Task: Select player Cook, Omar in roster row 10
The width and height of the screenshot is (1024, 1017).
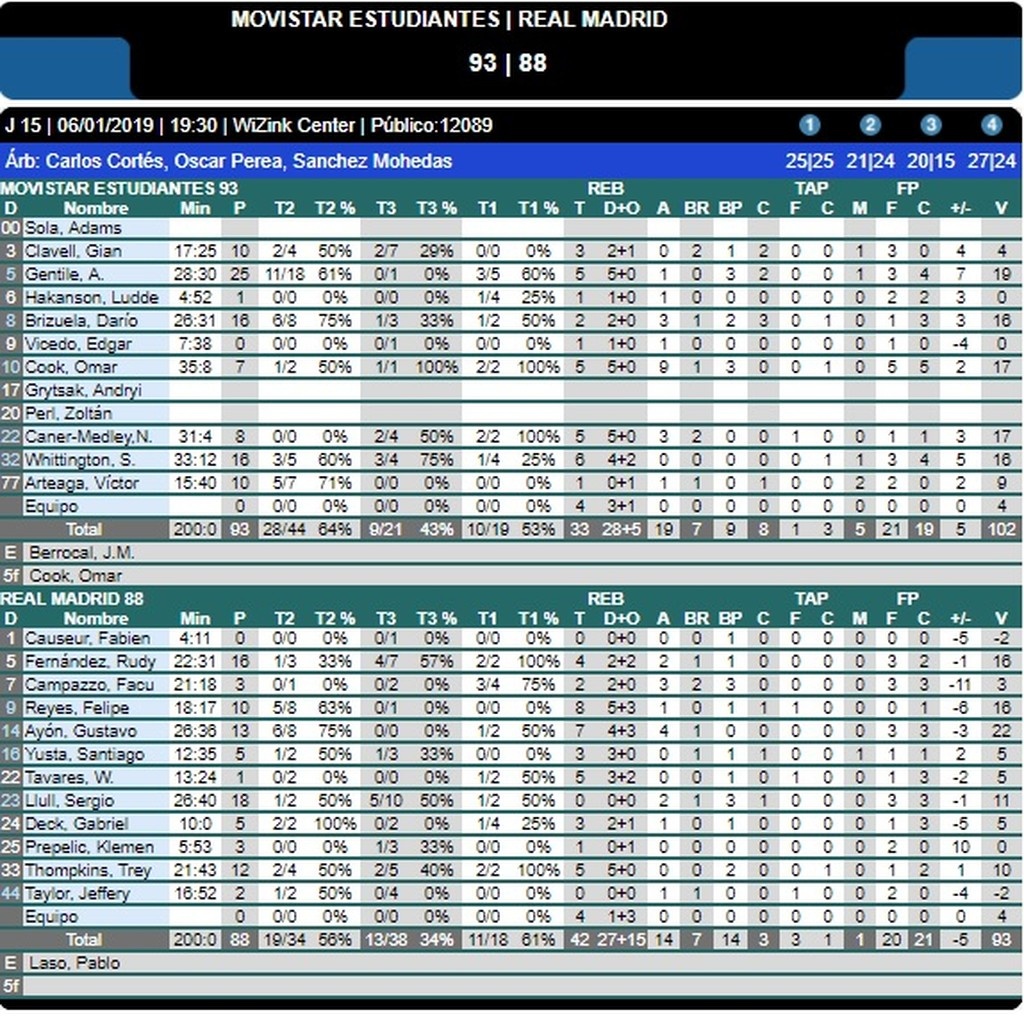Action: coord(71,367)
